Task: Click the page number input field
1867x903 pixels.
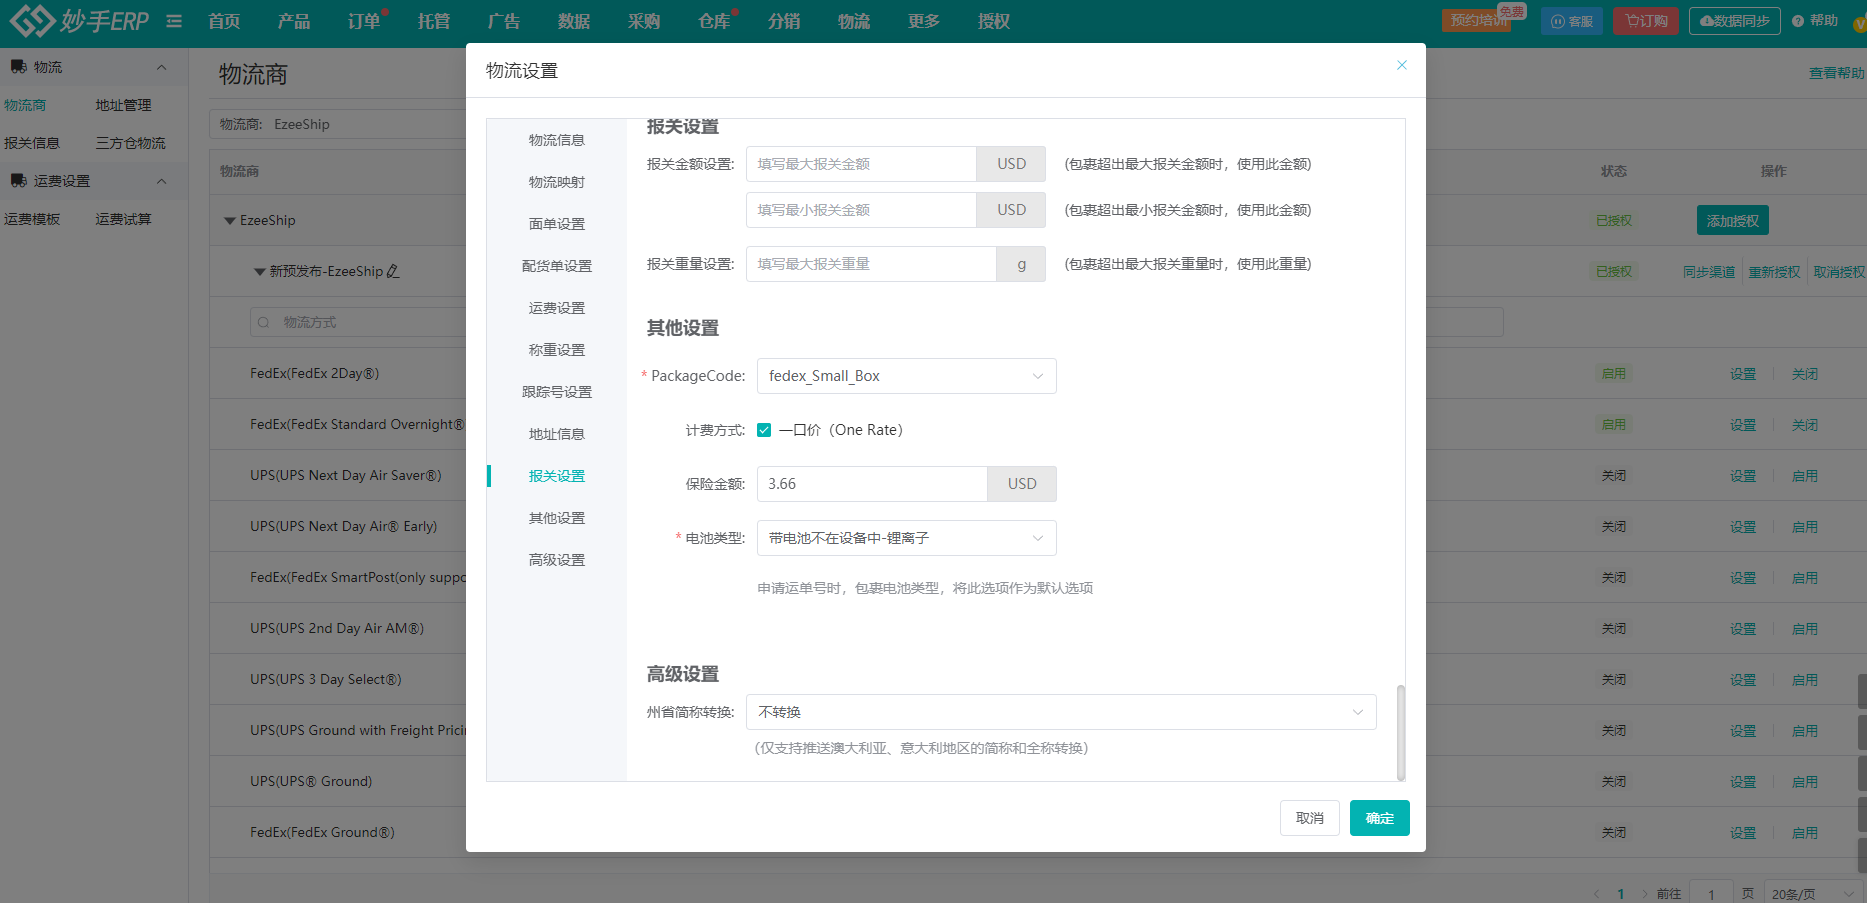Action: pos(1712,894)
